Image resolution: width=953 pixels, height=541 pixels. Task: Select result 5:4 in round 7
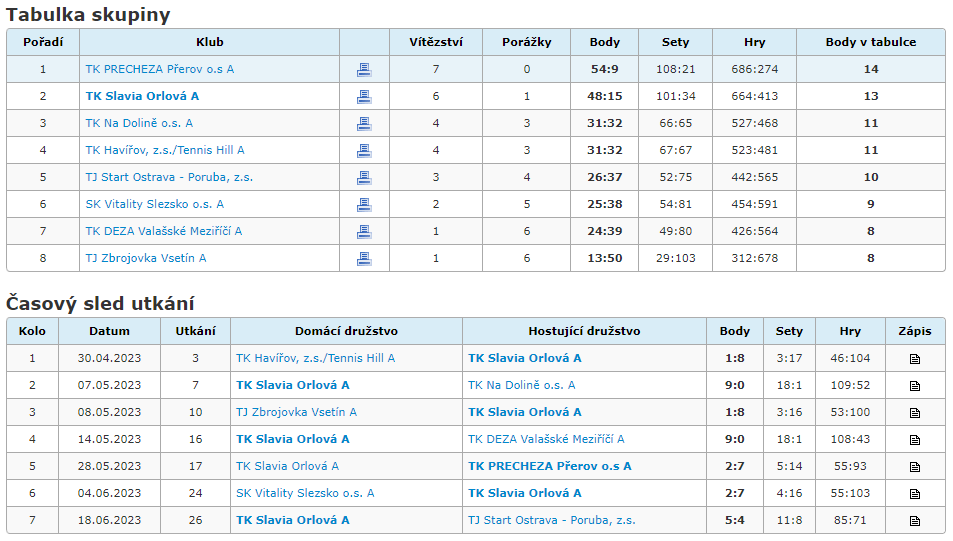tap(735, 520)
